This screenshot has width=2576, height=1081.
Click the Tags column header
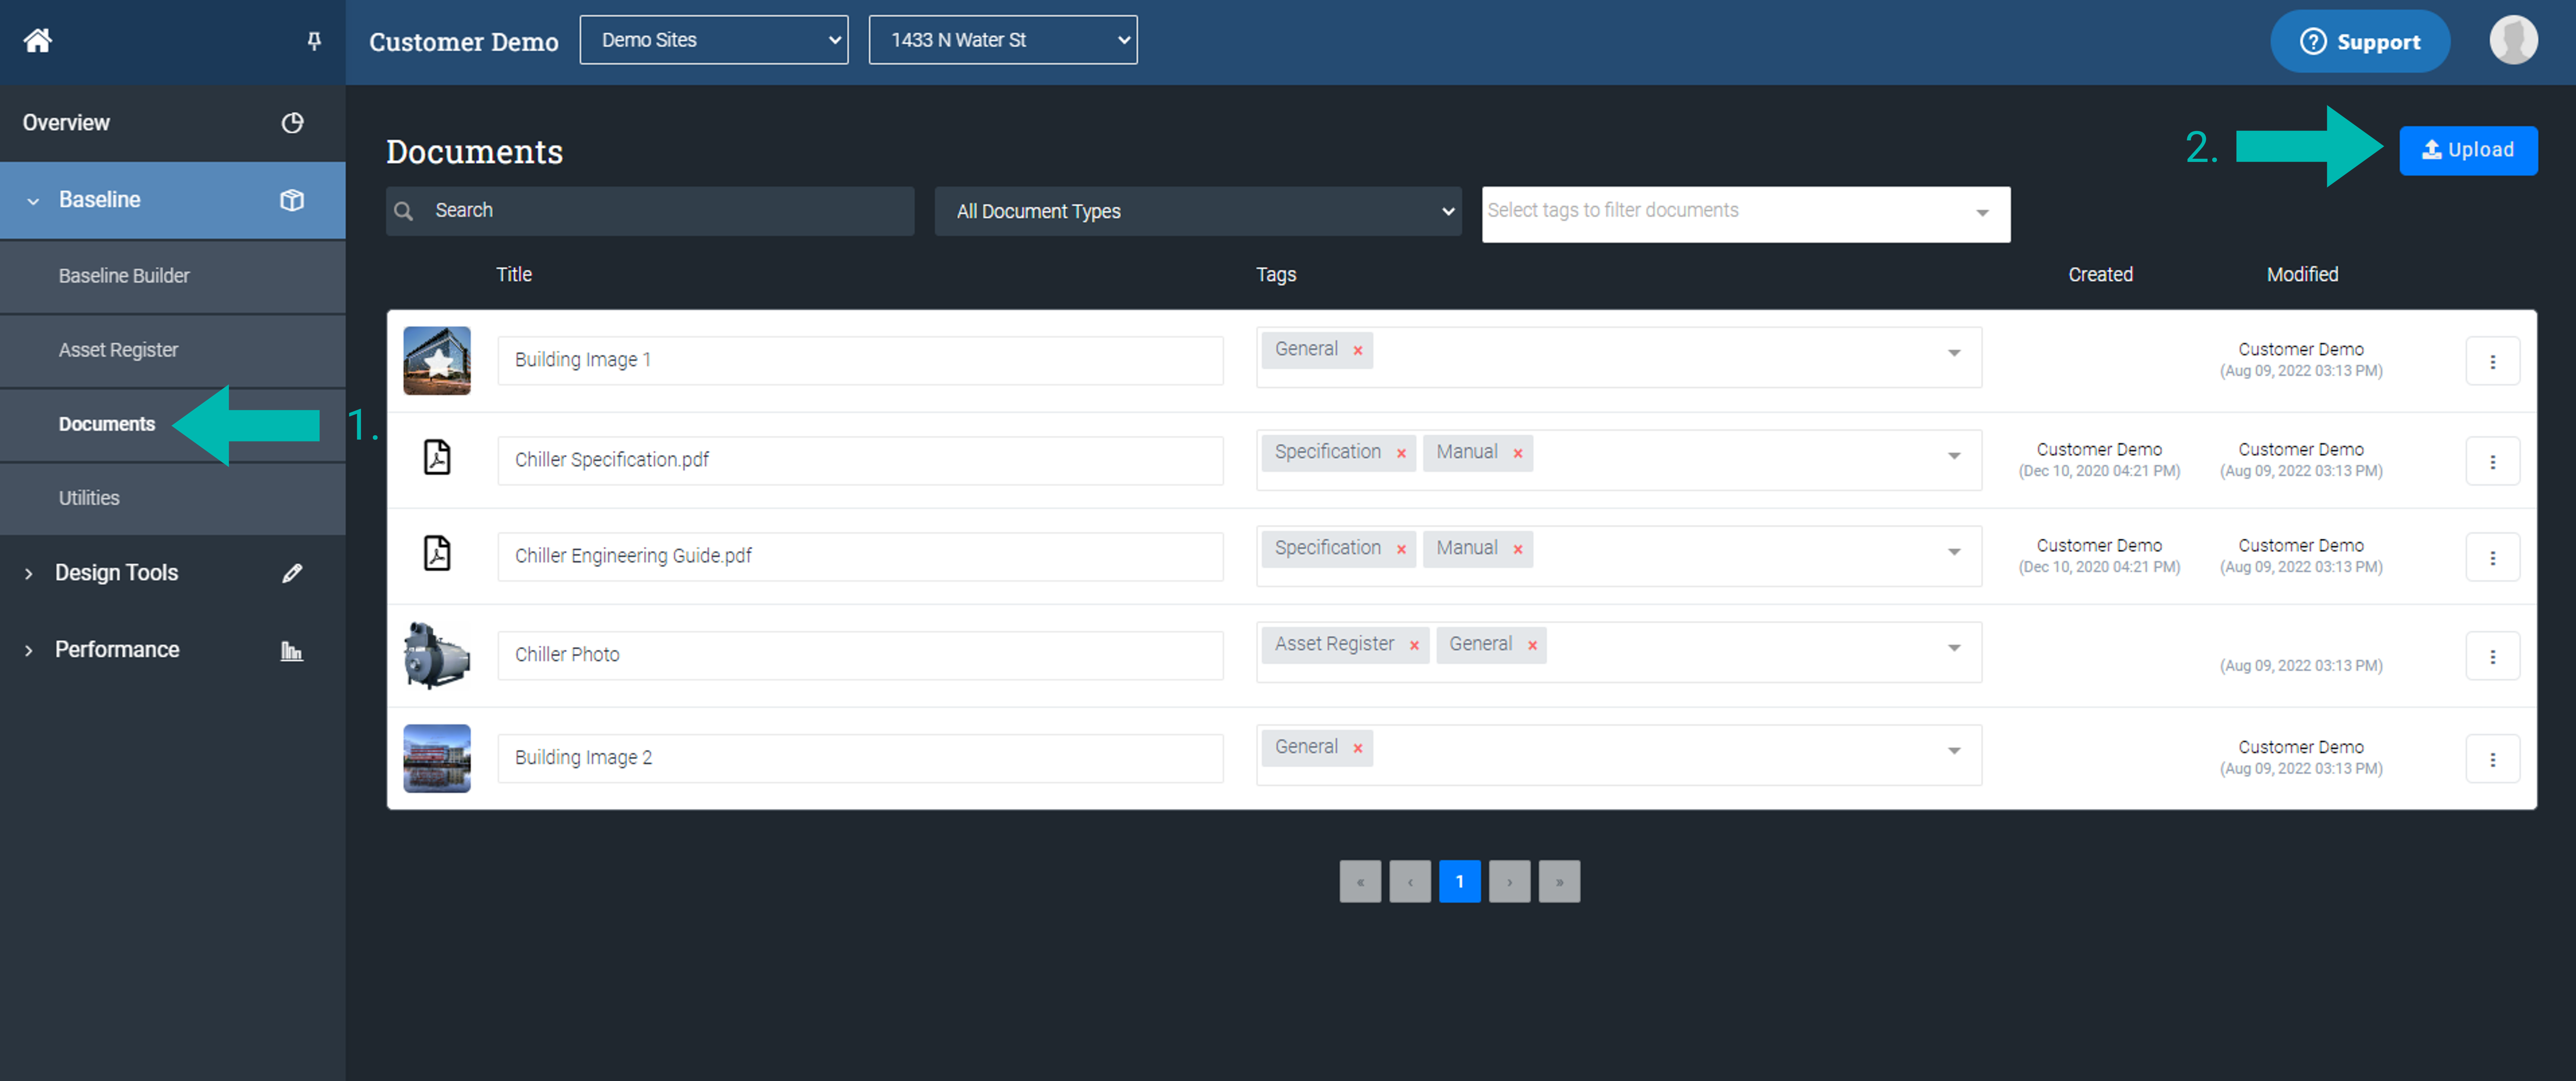[x=1276, y=275]
